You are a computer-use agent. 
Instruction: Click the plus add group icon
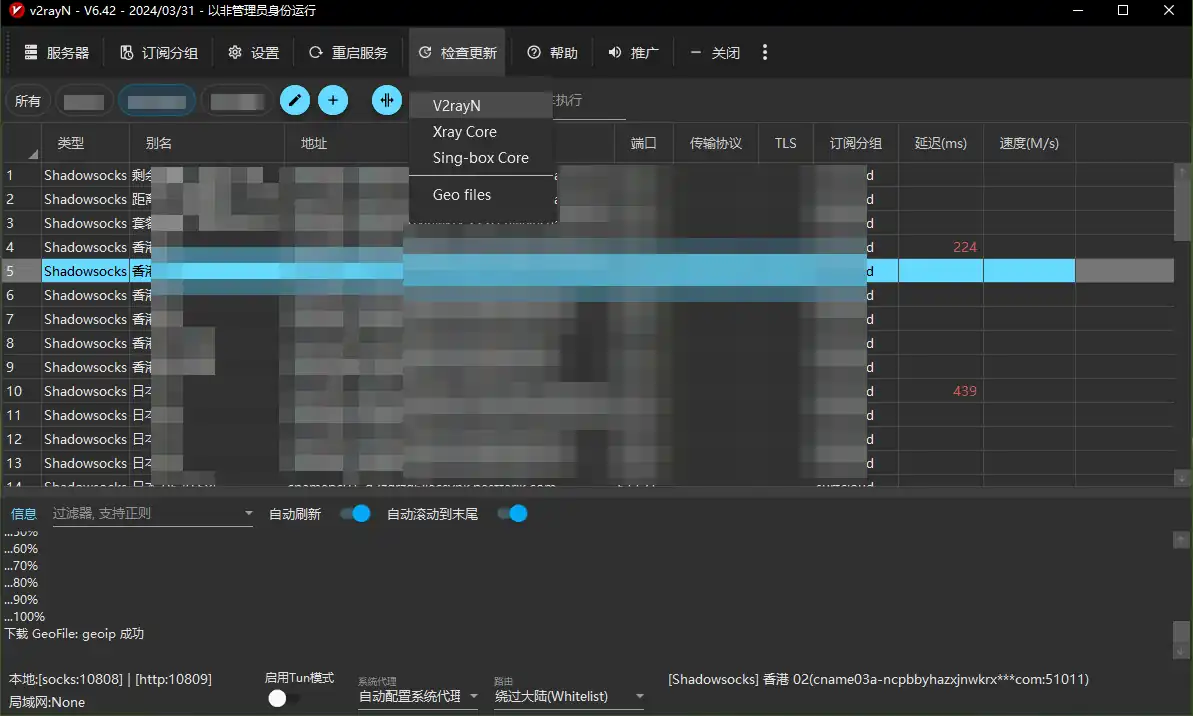point(332,100)
